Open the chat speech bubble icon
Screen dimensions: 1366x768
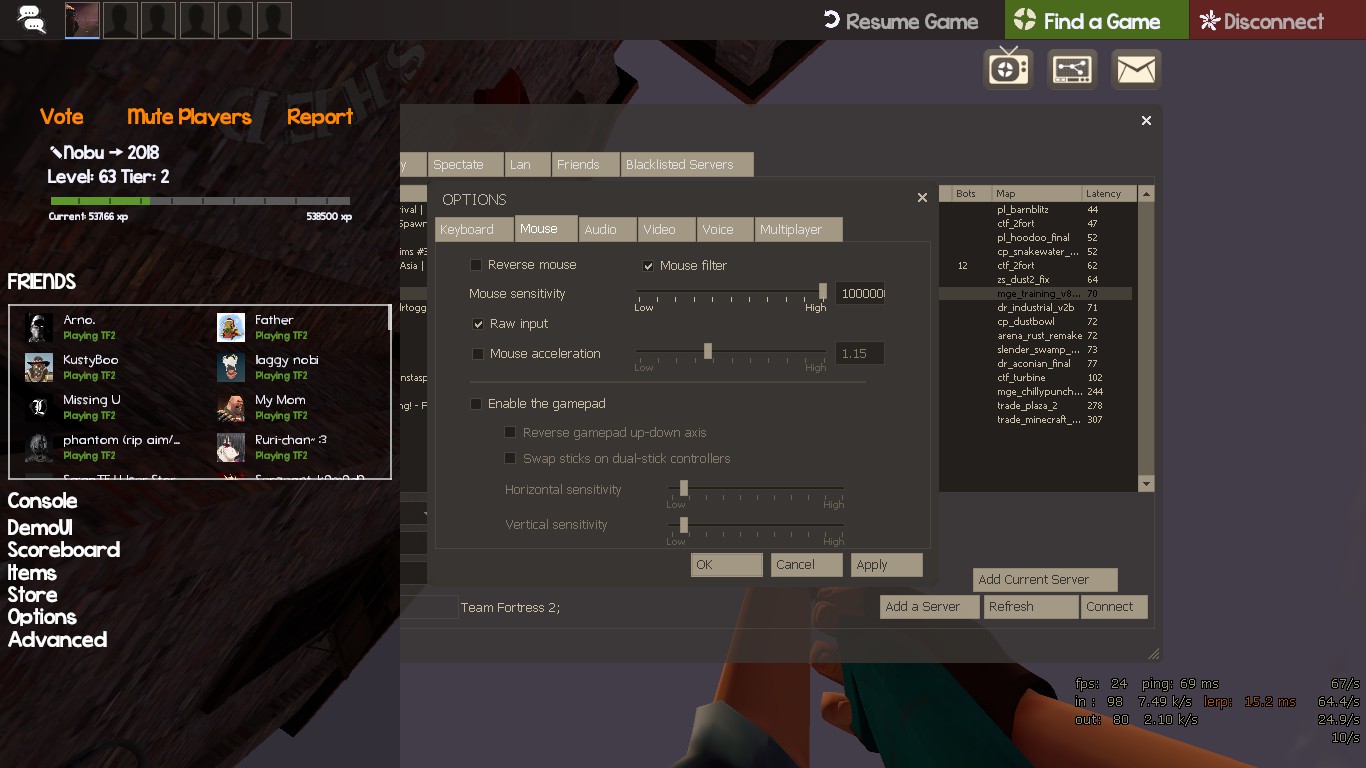pos(32,19)
